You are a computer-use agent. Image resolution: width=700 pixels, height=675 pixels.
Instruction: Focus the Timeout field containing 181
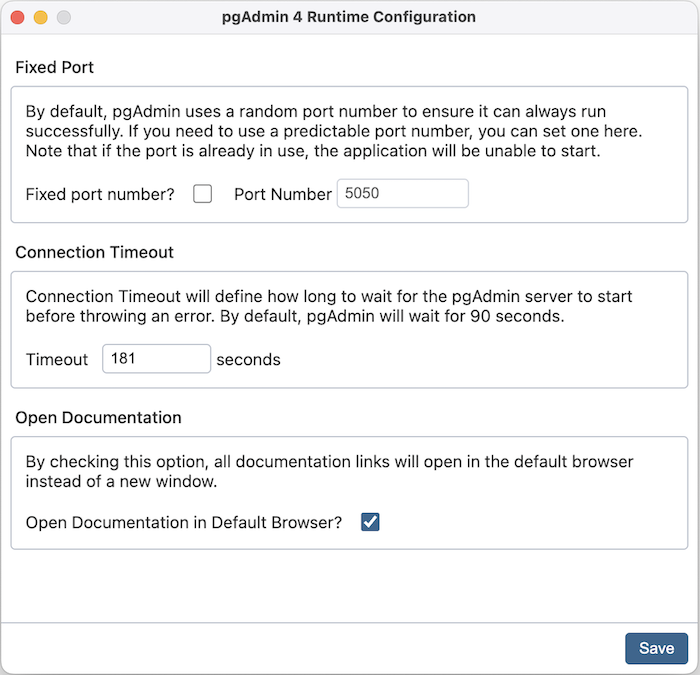click(156, 359)
